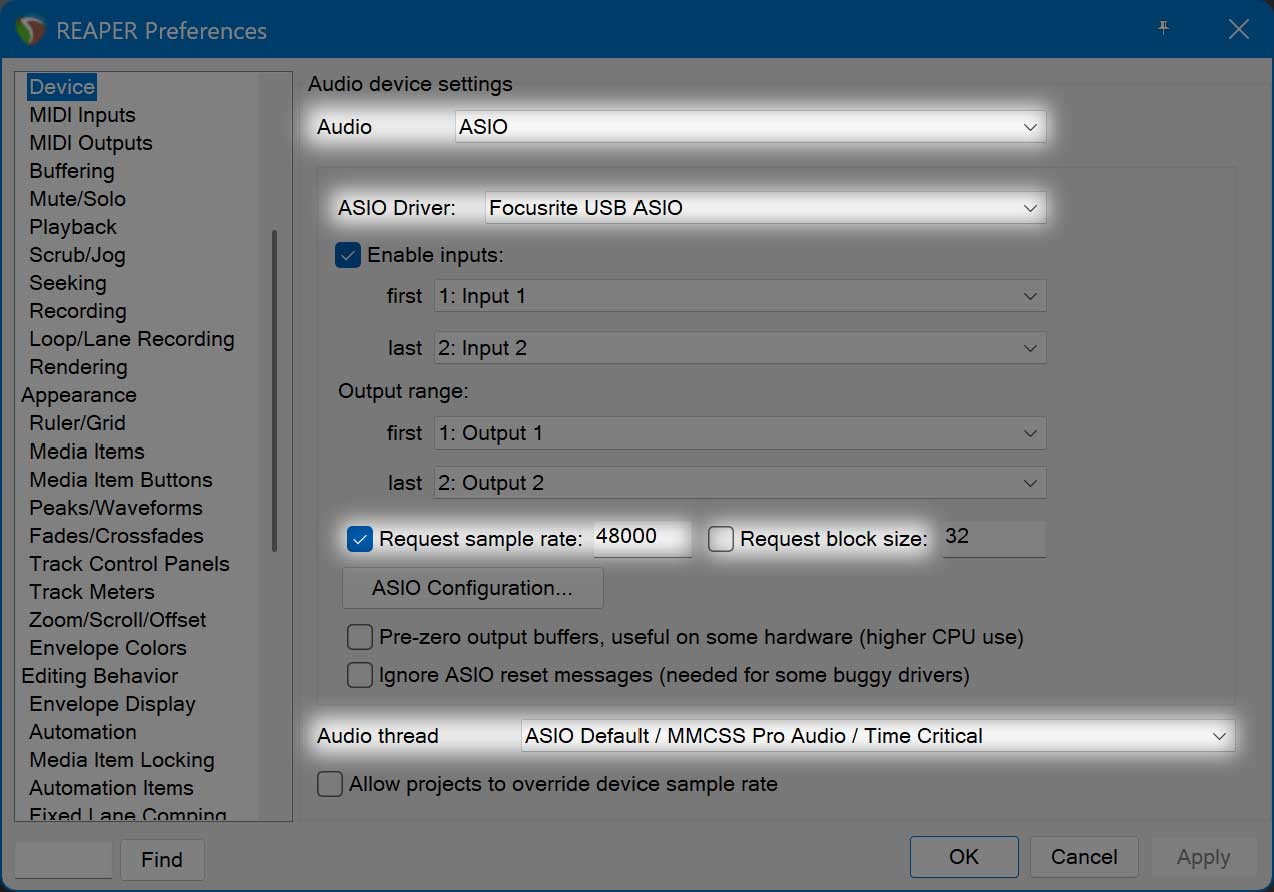Open Media Item Buttons page
This screenshot has height=892, width=1274.
pos(121,480)
